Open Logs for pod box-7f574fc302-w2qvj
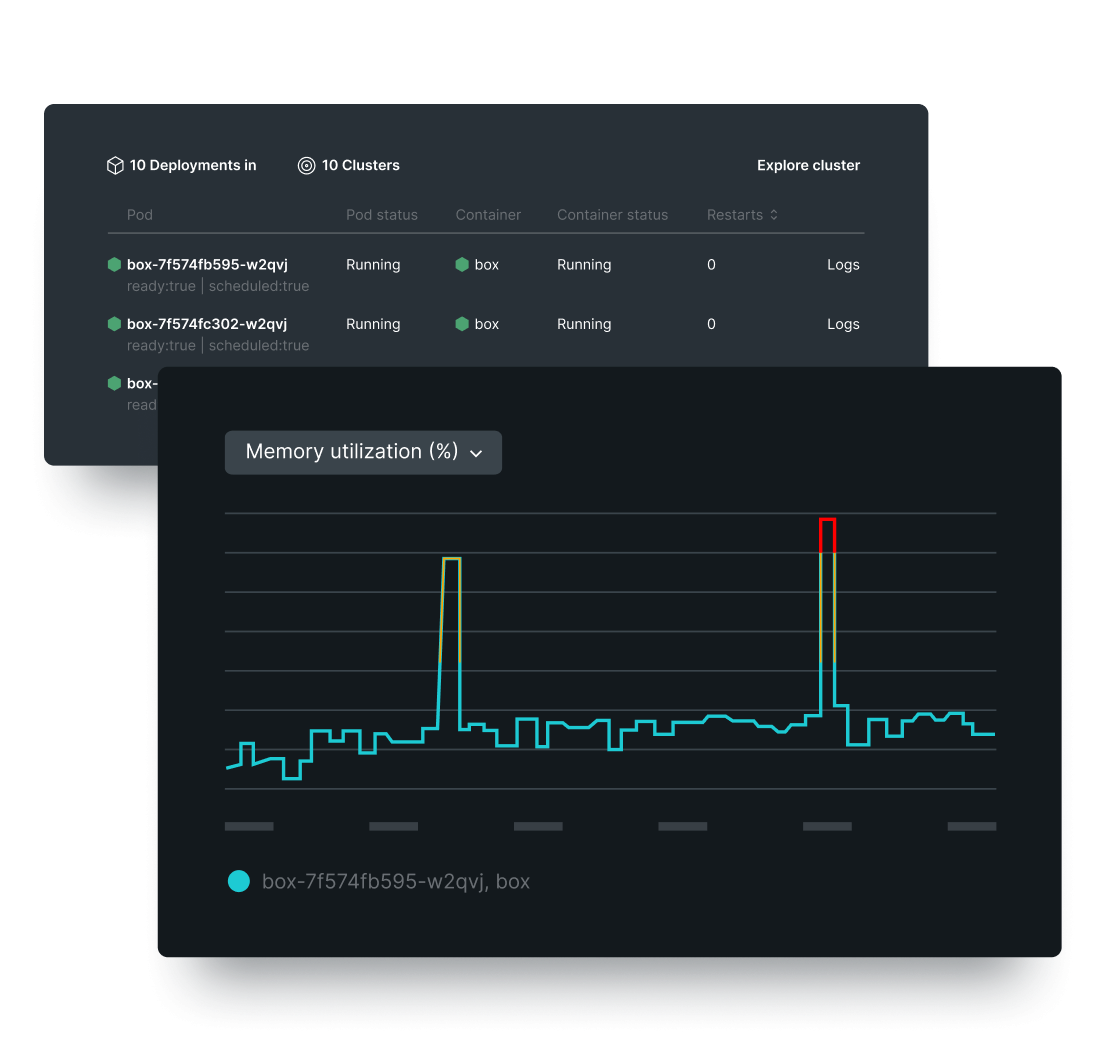This screenshot has height=1060, width=1105. [x=844, y=324]
